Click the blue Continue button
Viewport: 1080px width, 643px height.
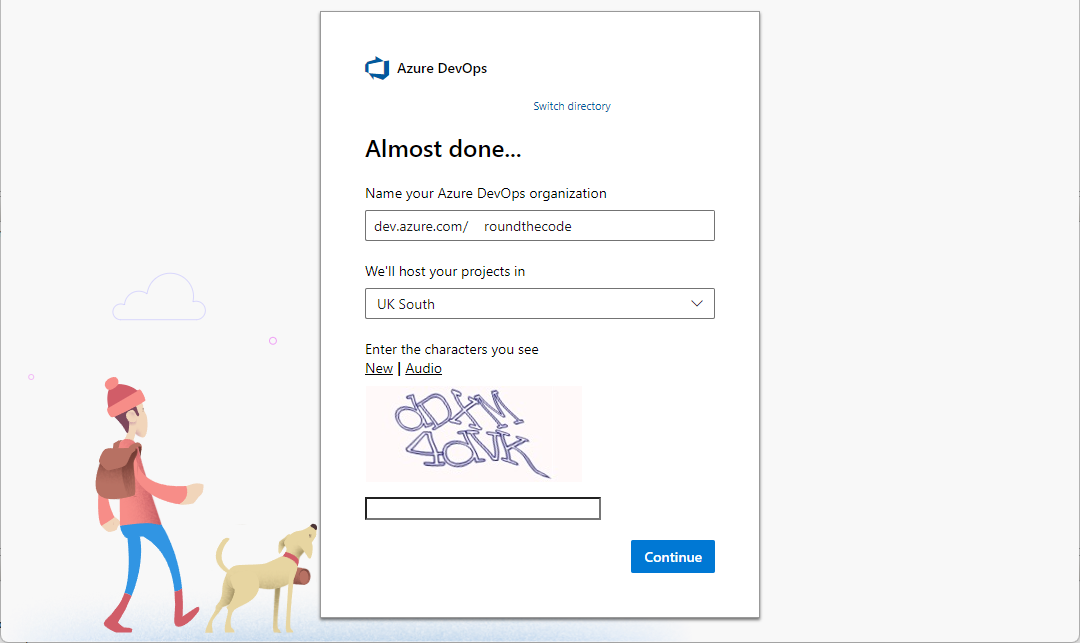(x=673, y=556)
